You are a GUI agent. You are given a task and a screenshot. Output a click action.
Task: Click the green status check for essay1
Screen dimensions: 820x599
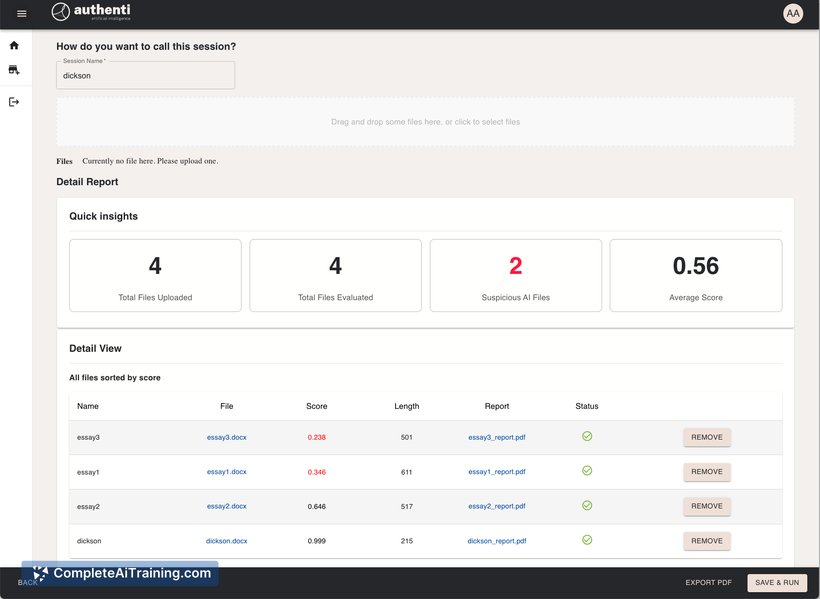coord(587,471)
